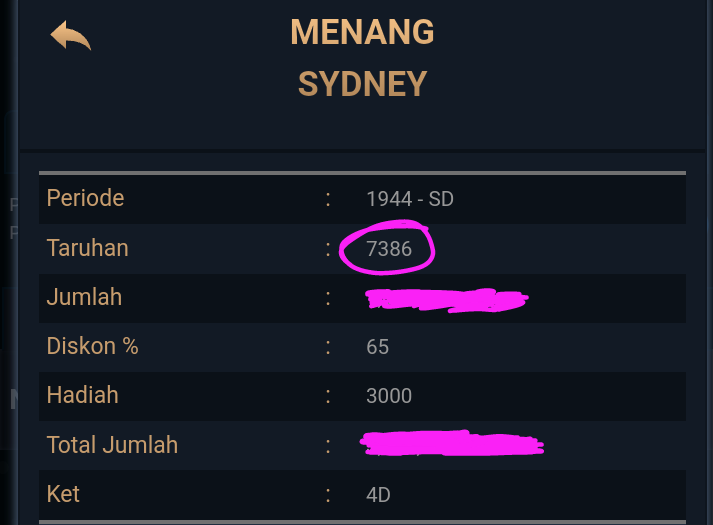The height and width of the screenshot is (525, 713).
Task: Click the Jumlah label
Action: [x=84, y=297]
